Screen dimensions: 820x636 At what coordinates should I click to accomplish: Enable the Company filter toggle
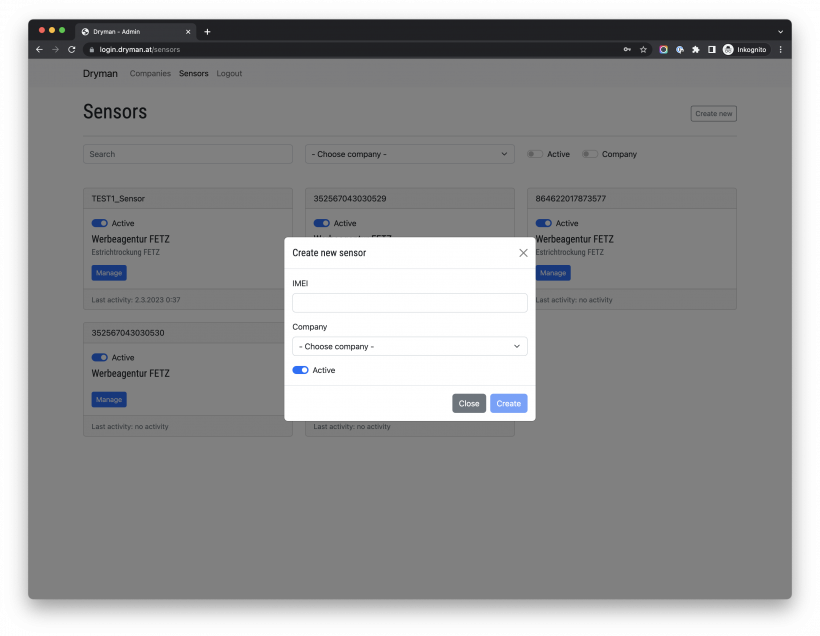(590, 154)
